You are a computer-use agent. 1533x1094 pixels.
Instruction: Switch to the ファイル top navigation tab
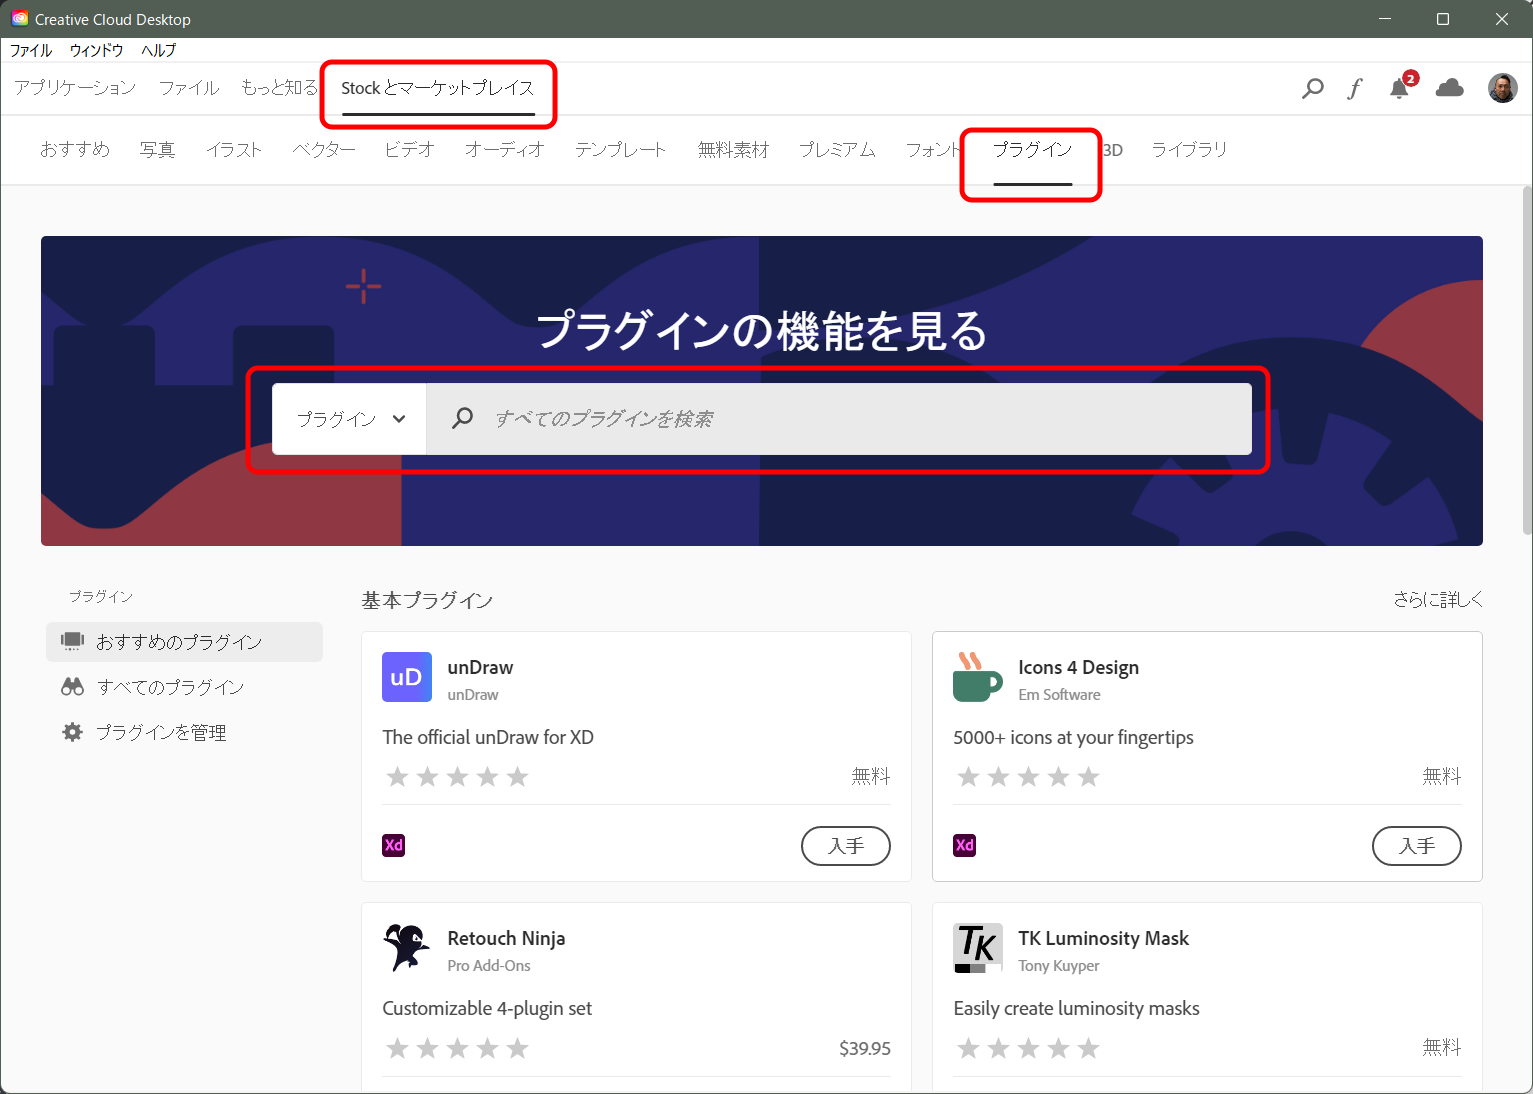pos(189,88)
